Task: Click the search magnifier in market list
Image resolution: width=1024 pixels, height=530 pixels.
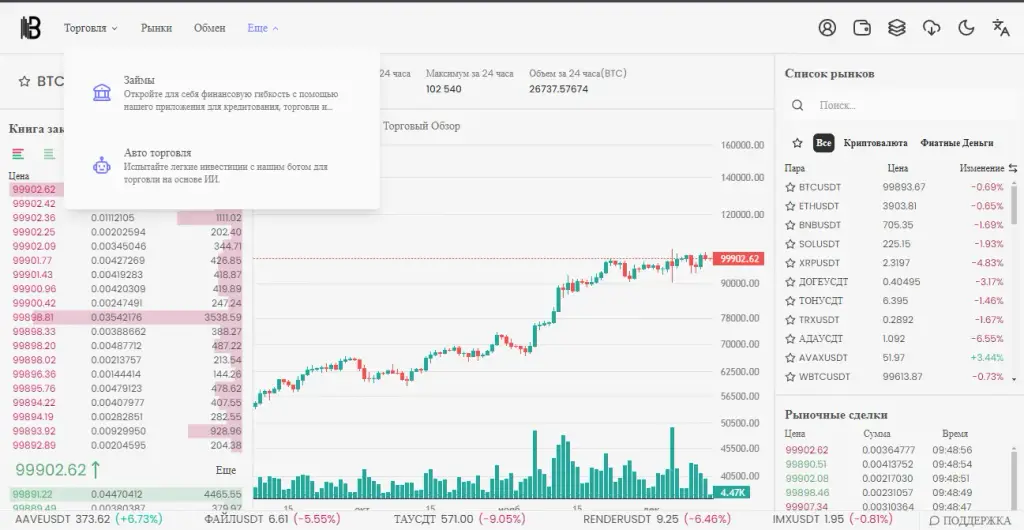Action: [x=797, y=105]
